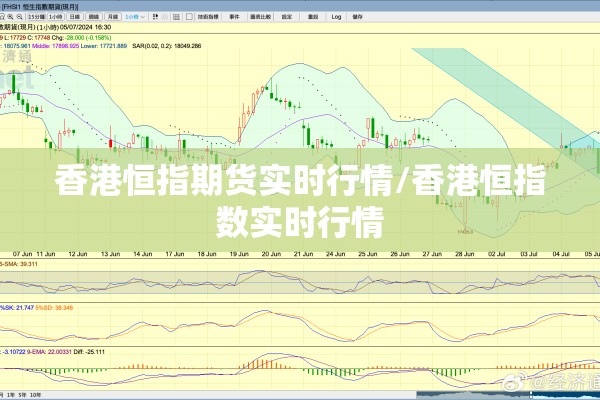
Task: Click the Diff: -25.111 MACD label
Action: coord(89,351)
